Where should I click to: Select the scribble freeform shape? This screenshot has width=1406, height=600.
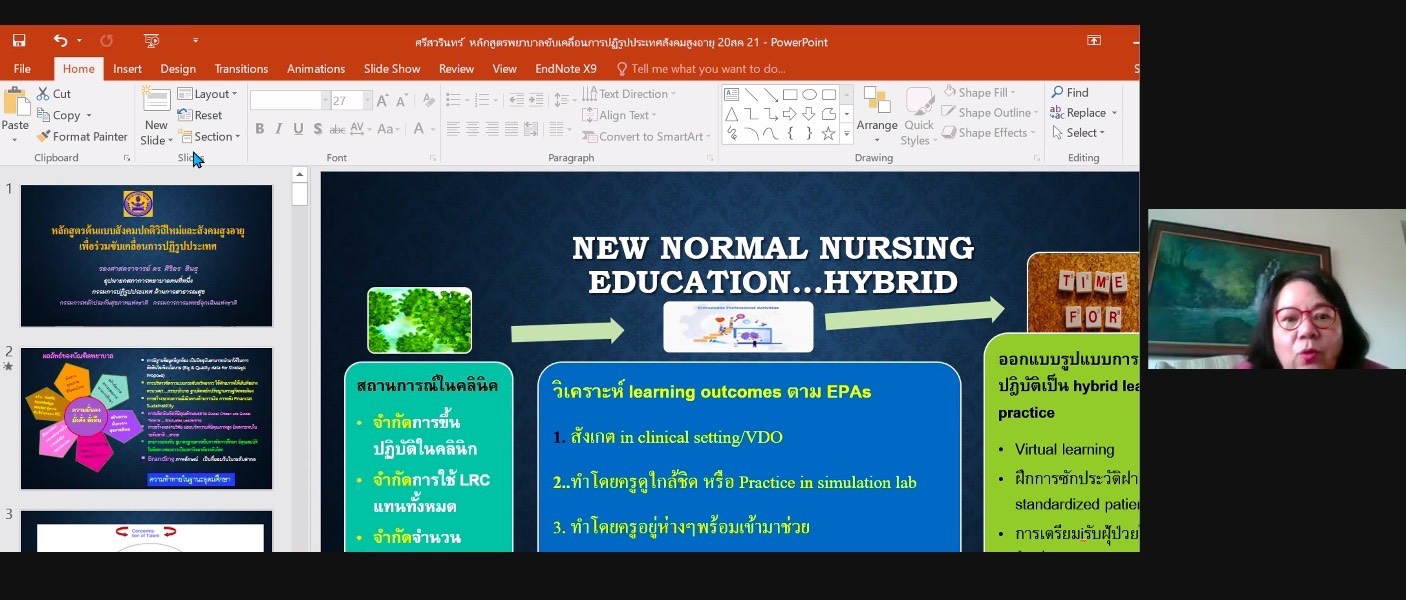click(x=732, y=133)
